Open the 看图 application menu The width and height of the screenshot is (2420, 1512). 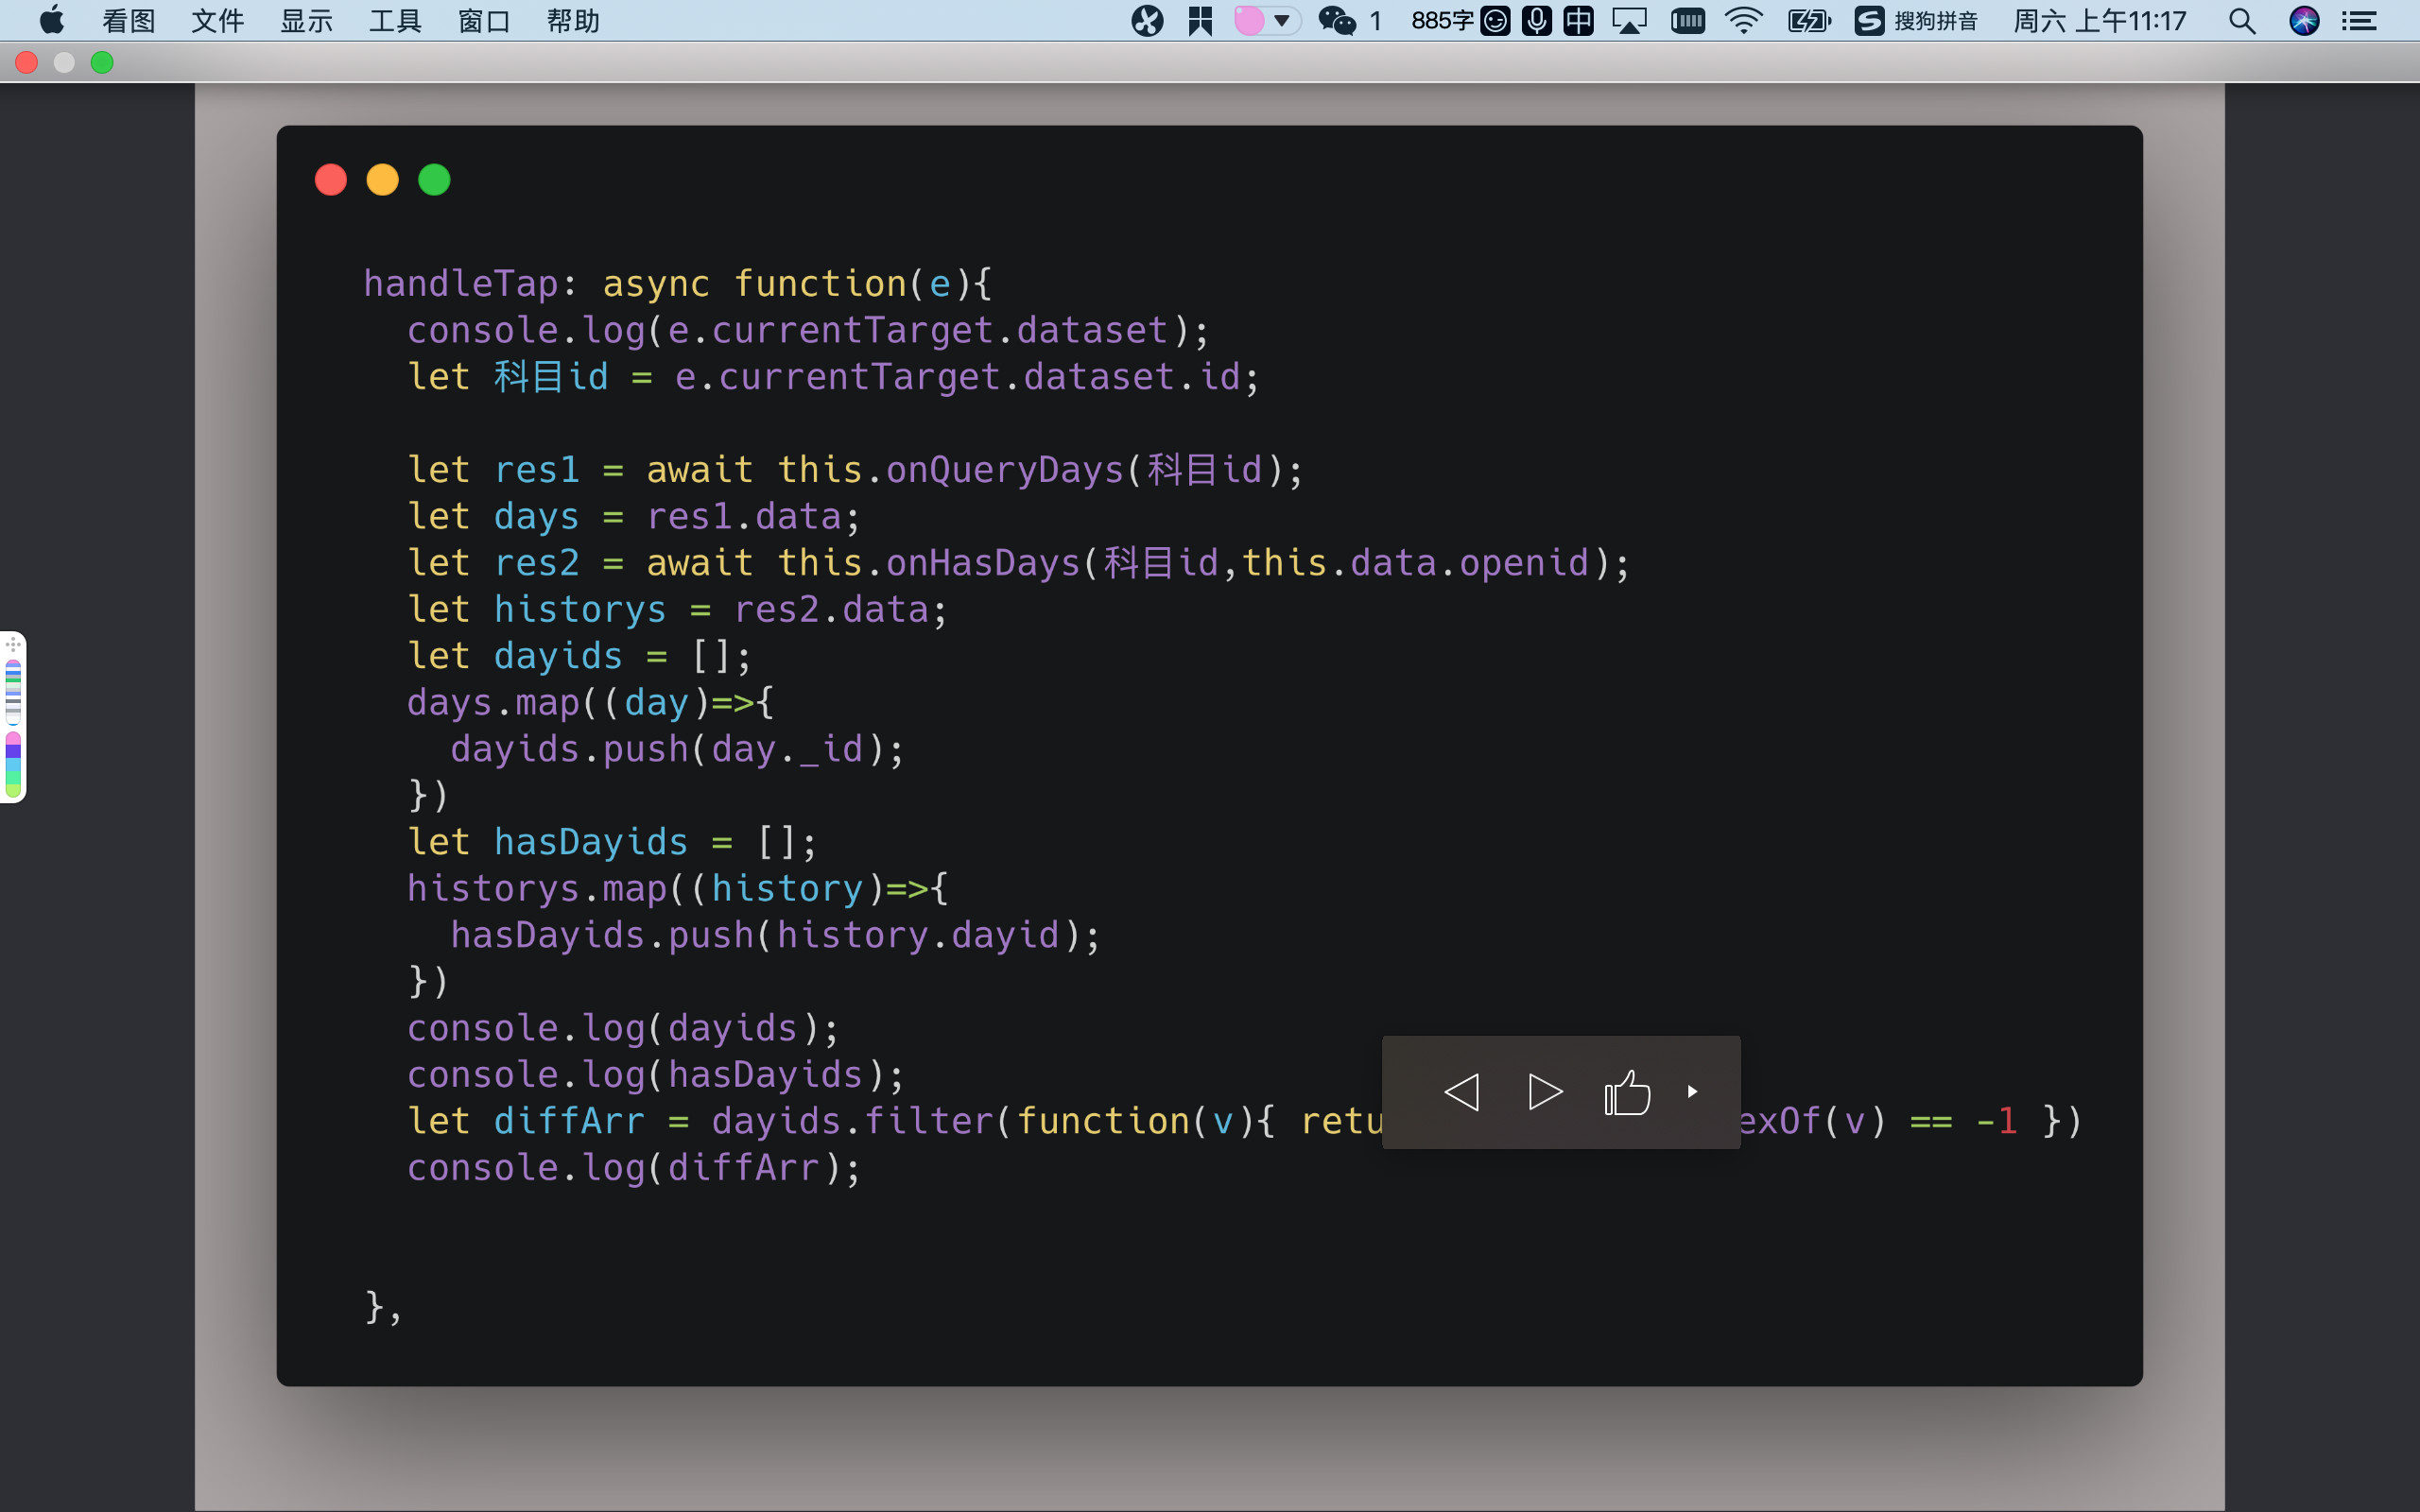(128, 21)
